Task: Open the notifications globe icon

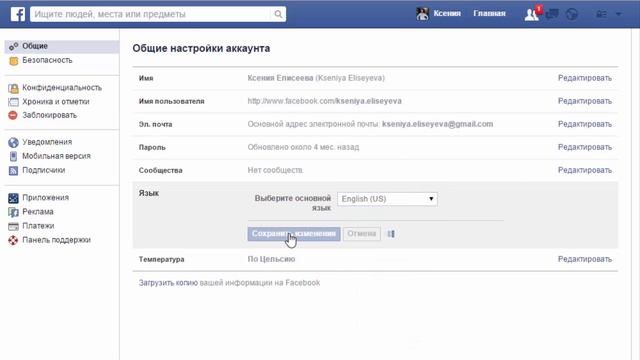Action: 572,14
